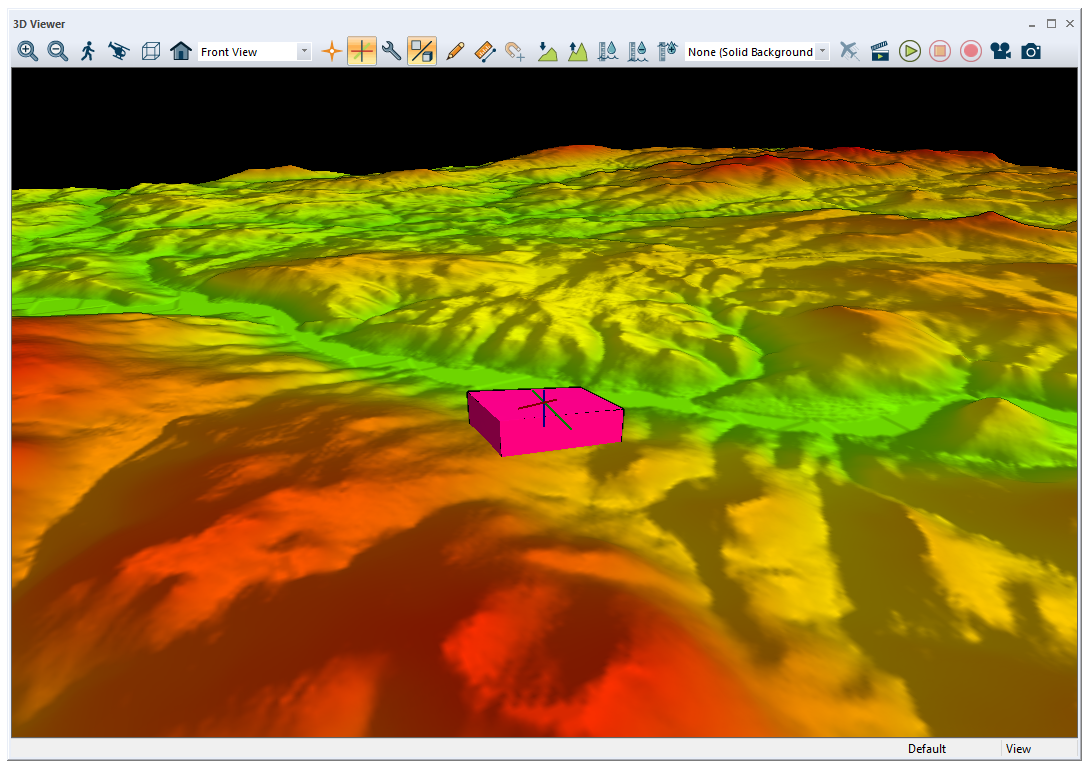Click the water gauge icon with plus droplet
1091x765 pixels.
point(667,52)
